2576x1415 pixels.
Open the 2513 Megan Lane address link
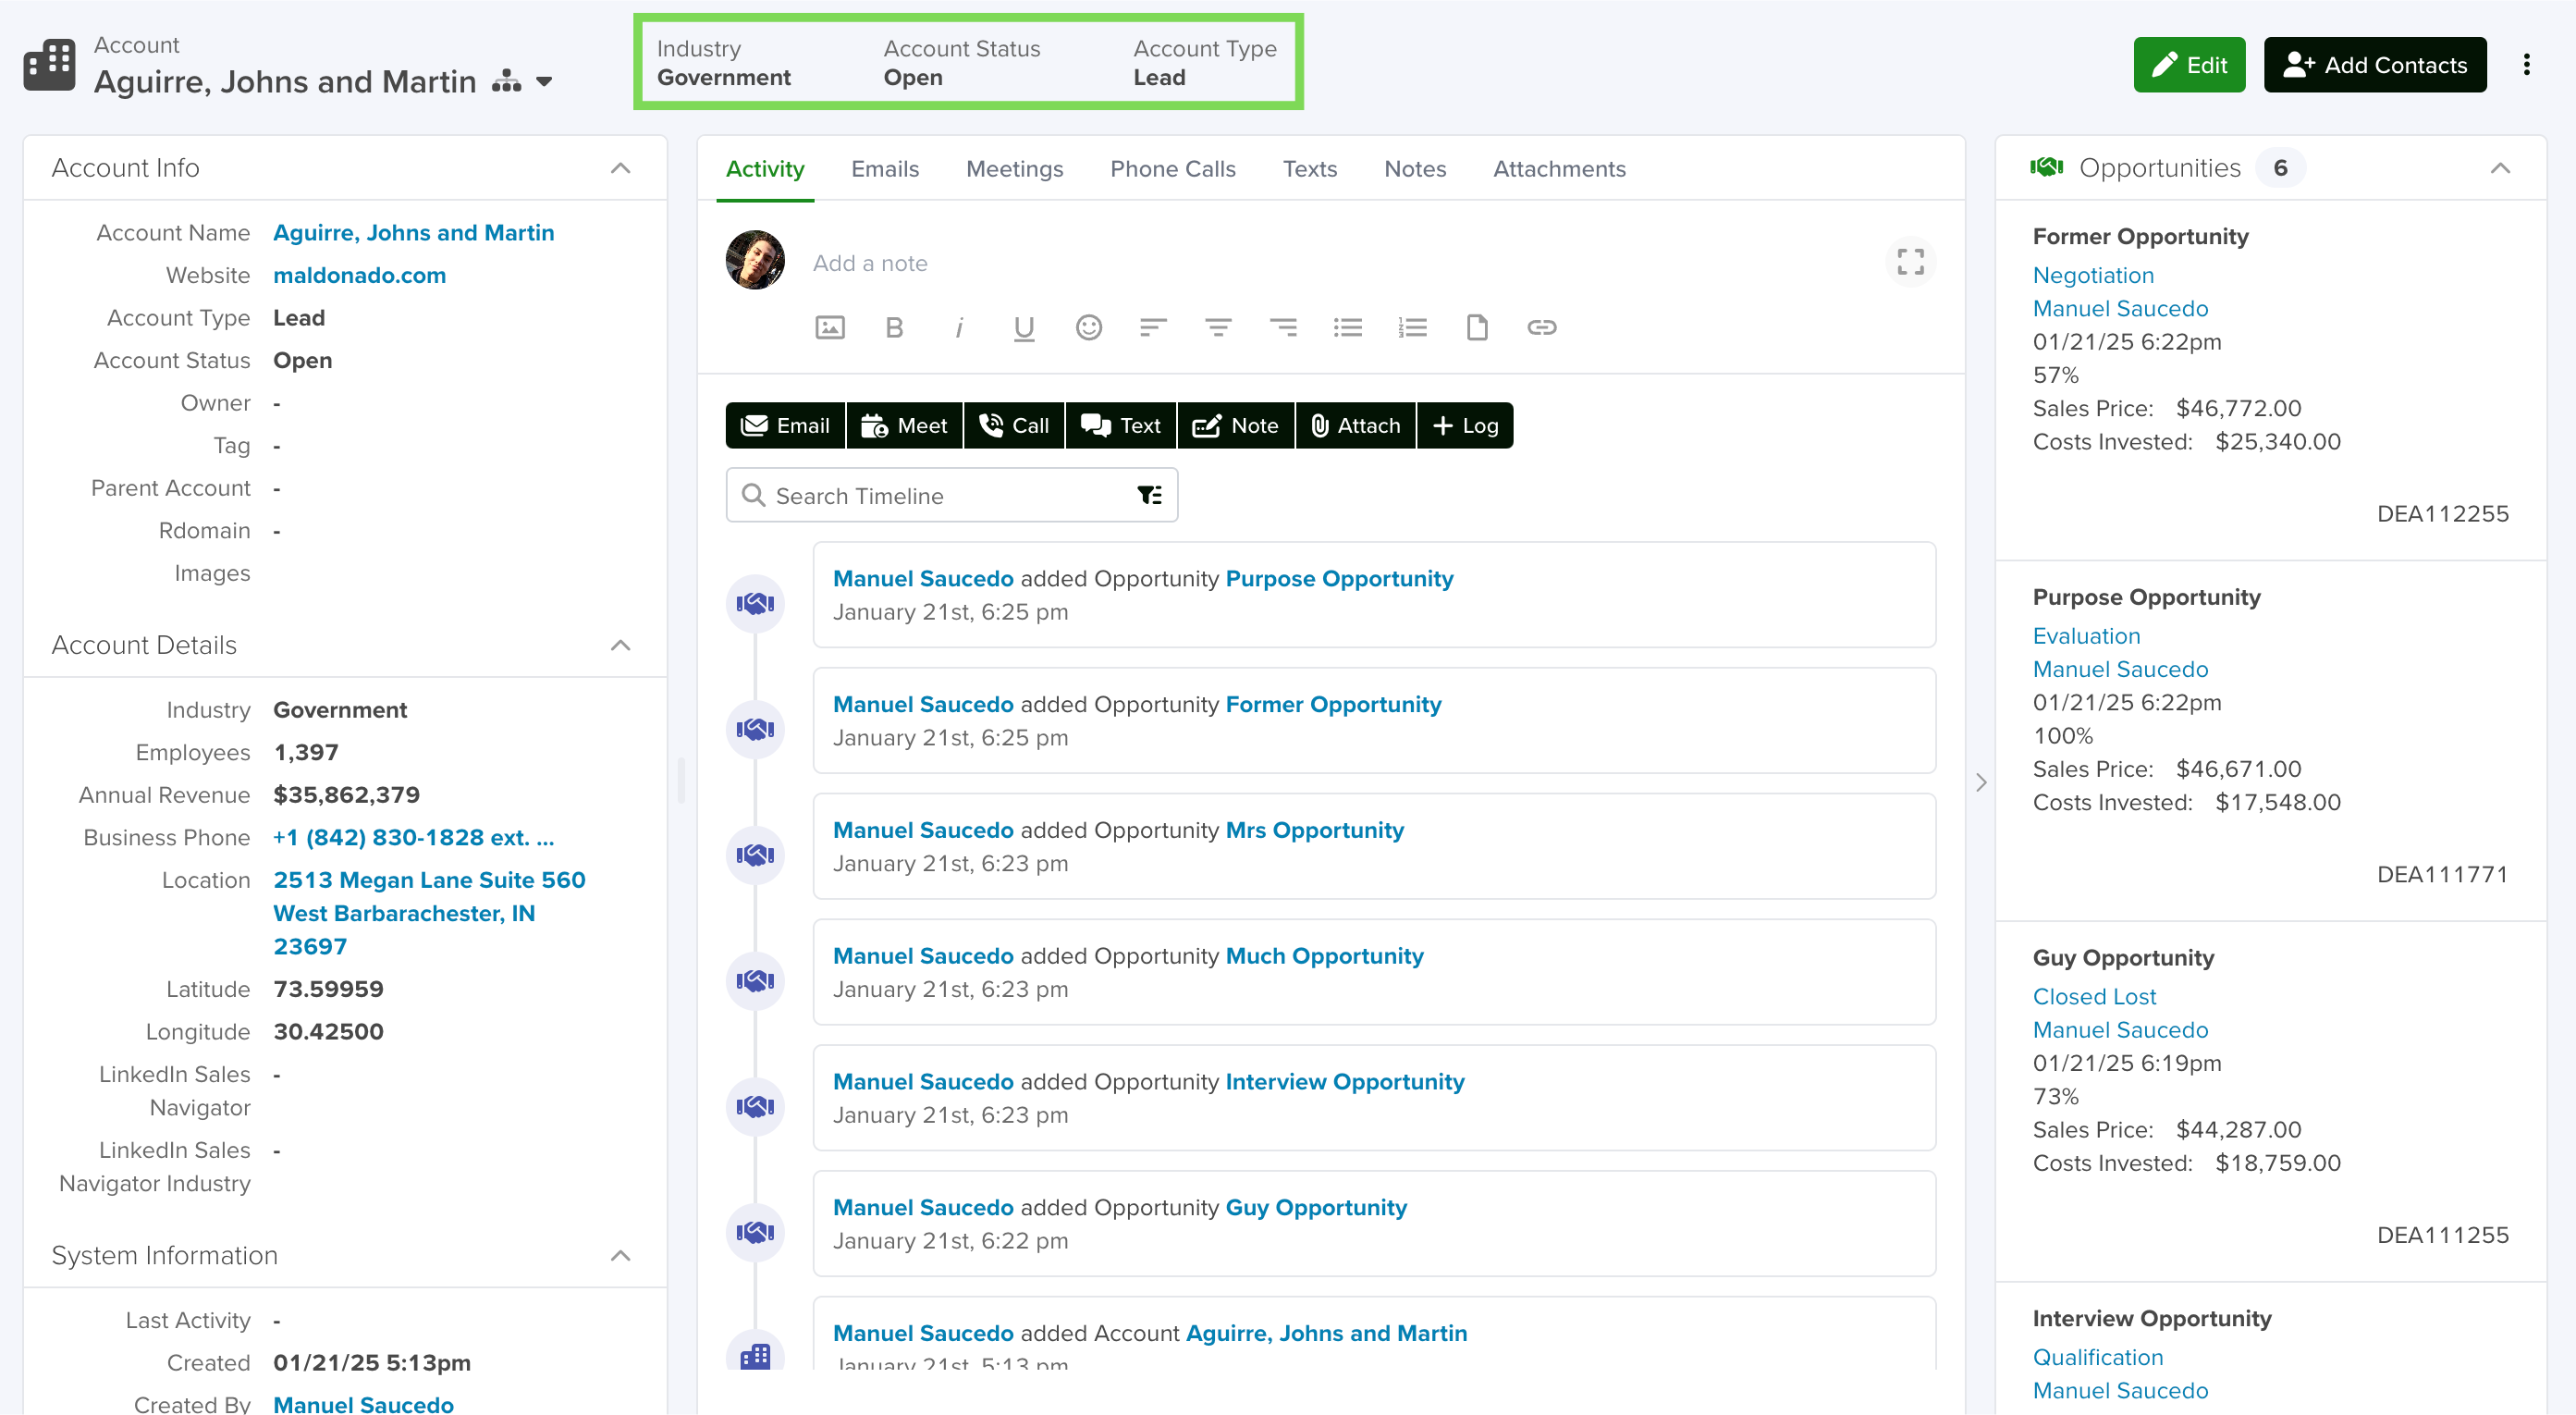(429, 913)
